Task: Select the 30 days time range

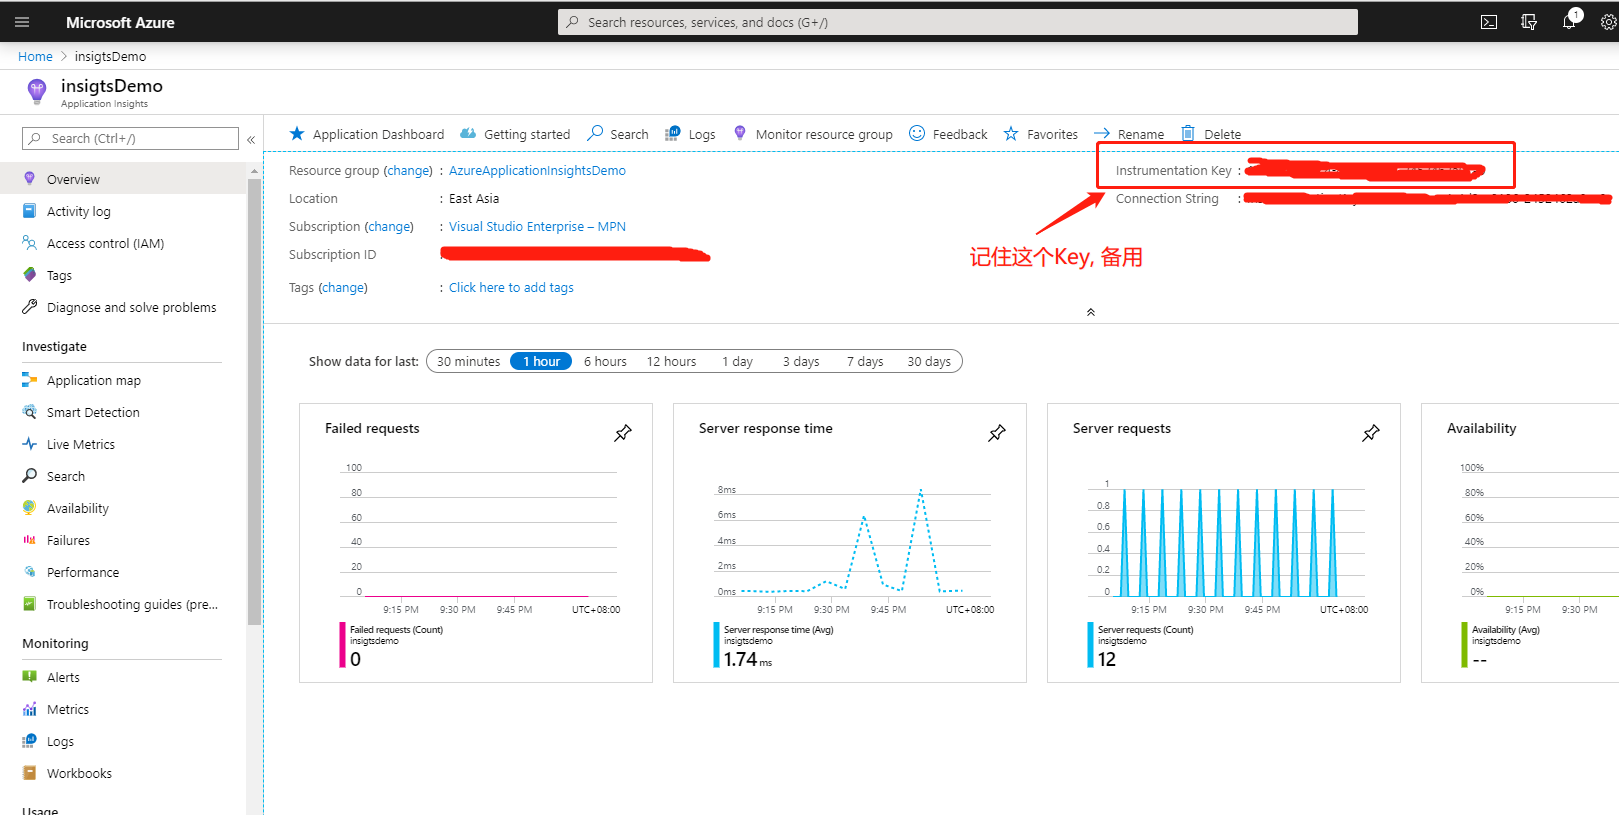Action: [x=929, y=361]
